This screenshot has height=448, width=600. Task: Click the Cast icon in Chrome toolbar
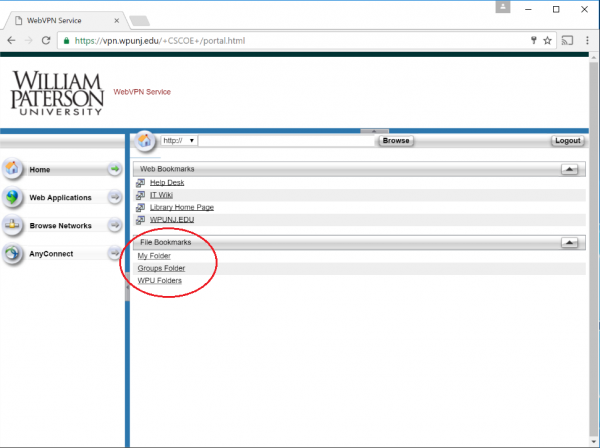pos(567,41)
